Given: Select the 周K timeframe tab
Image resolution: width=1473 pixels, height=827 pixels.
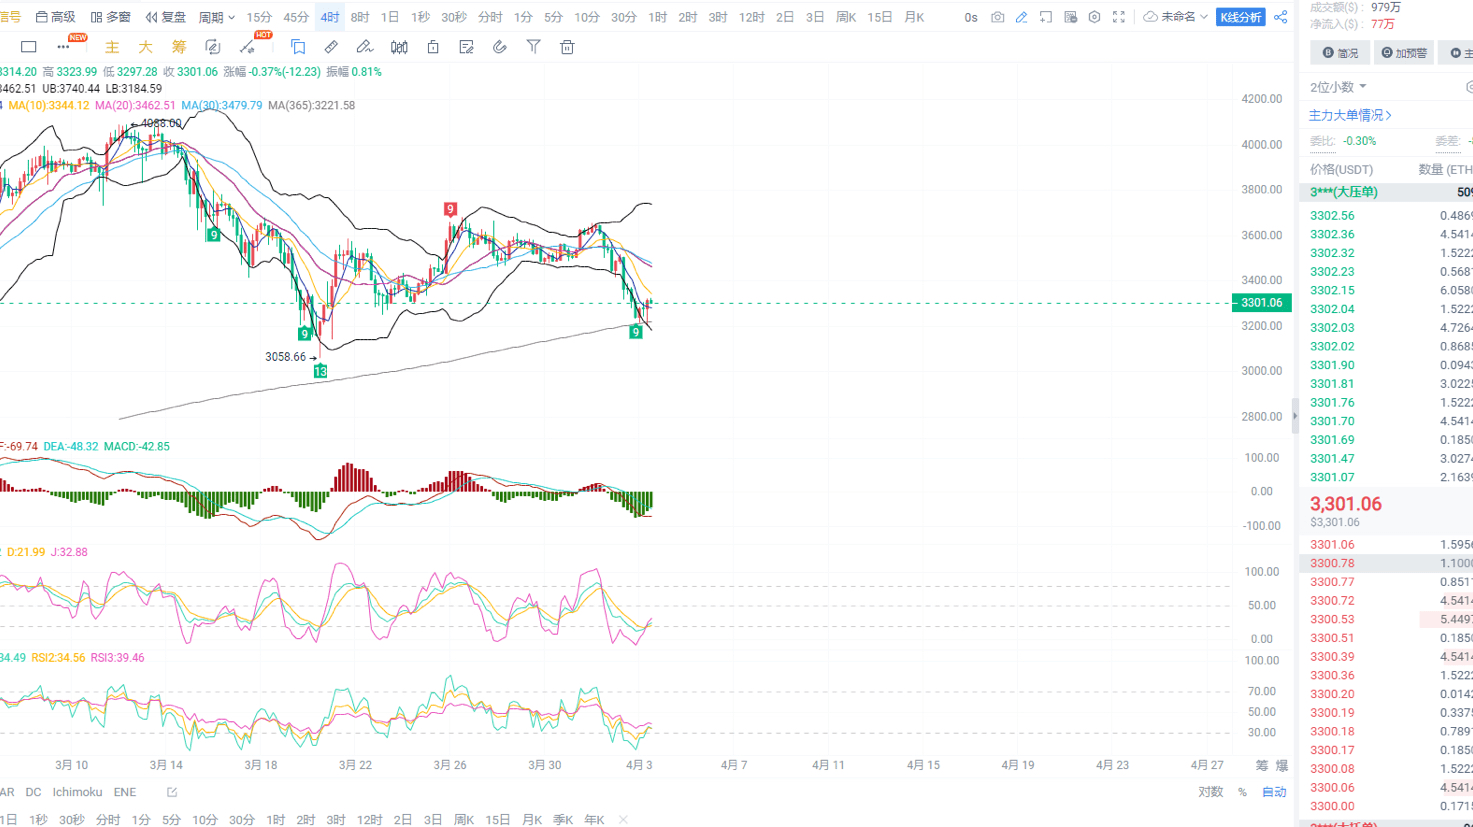Looking at the screenshot, I should [x=846, y=17].
